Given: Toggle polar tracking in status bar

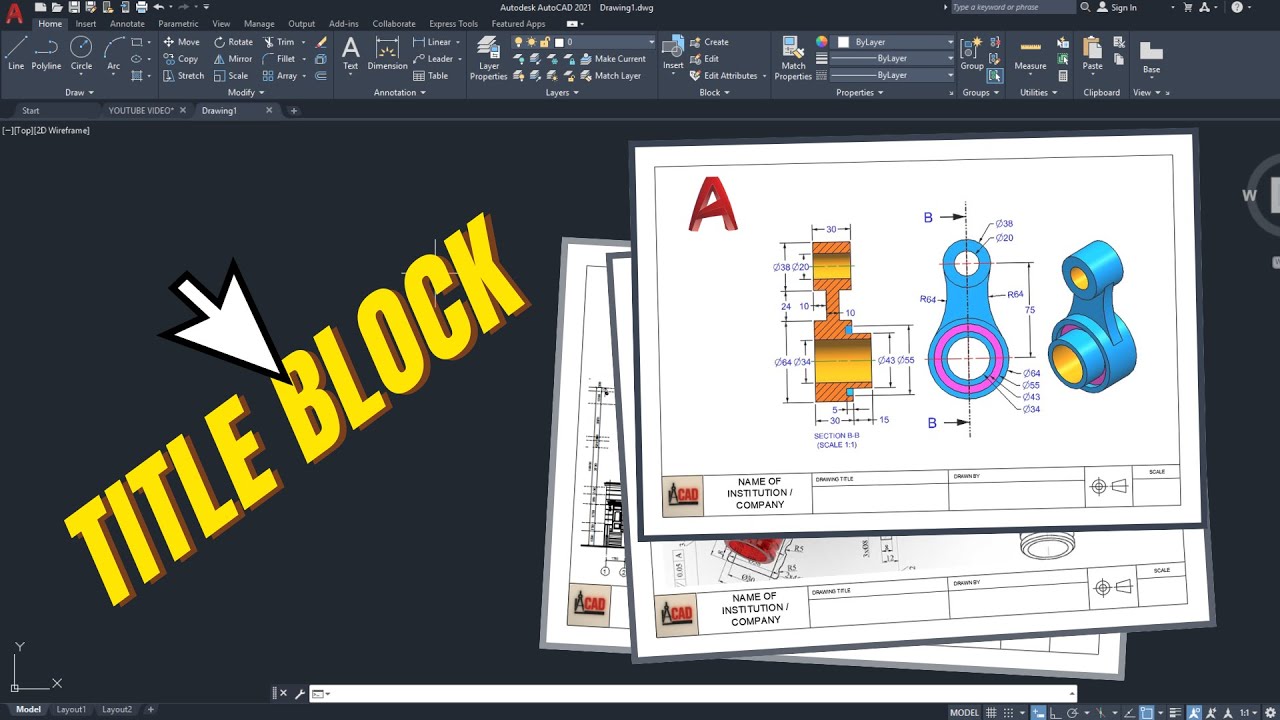Looking at the screenshot, I should [x=1072, y=712].
